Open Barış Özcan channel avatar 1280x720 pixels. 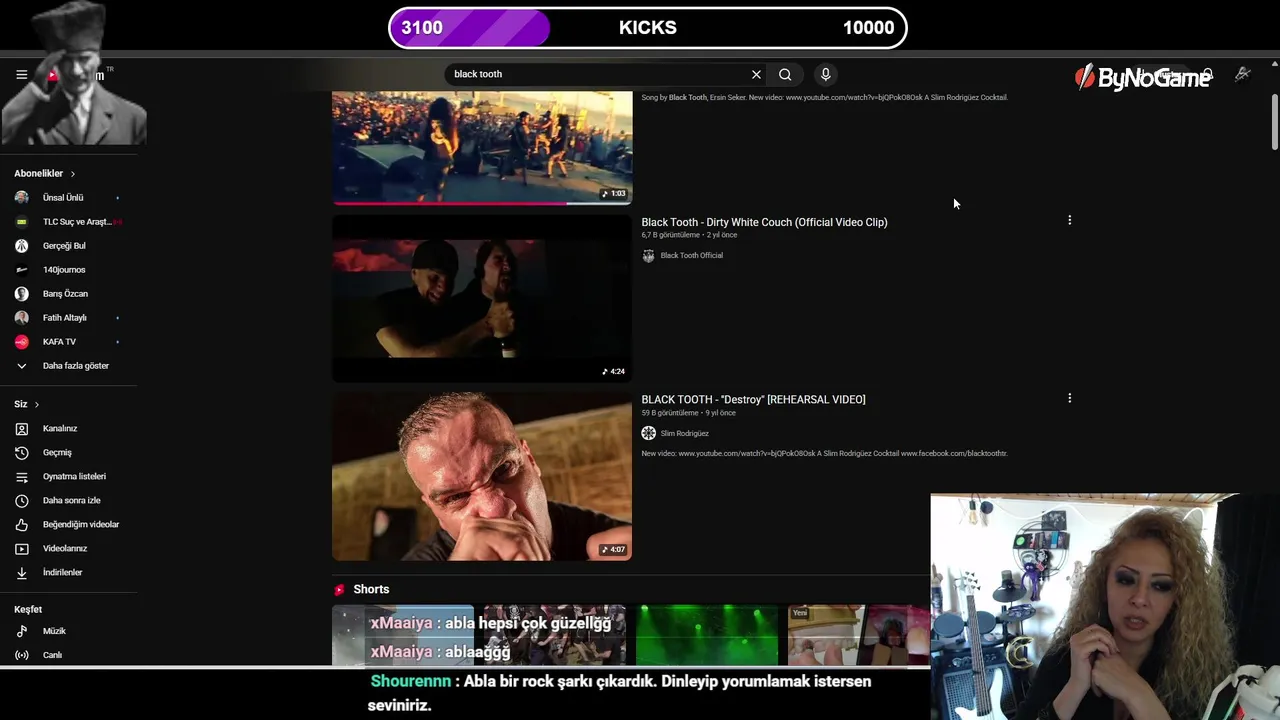22,294
